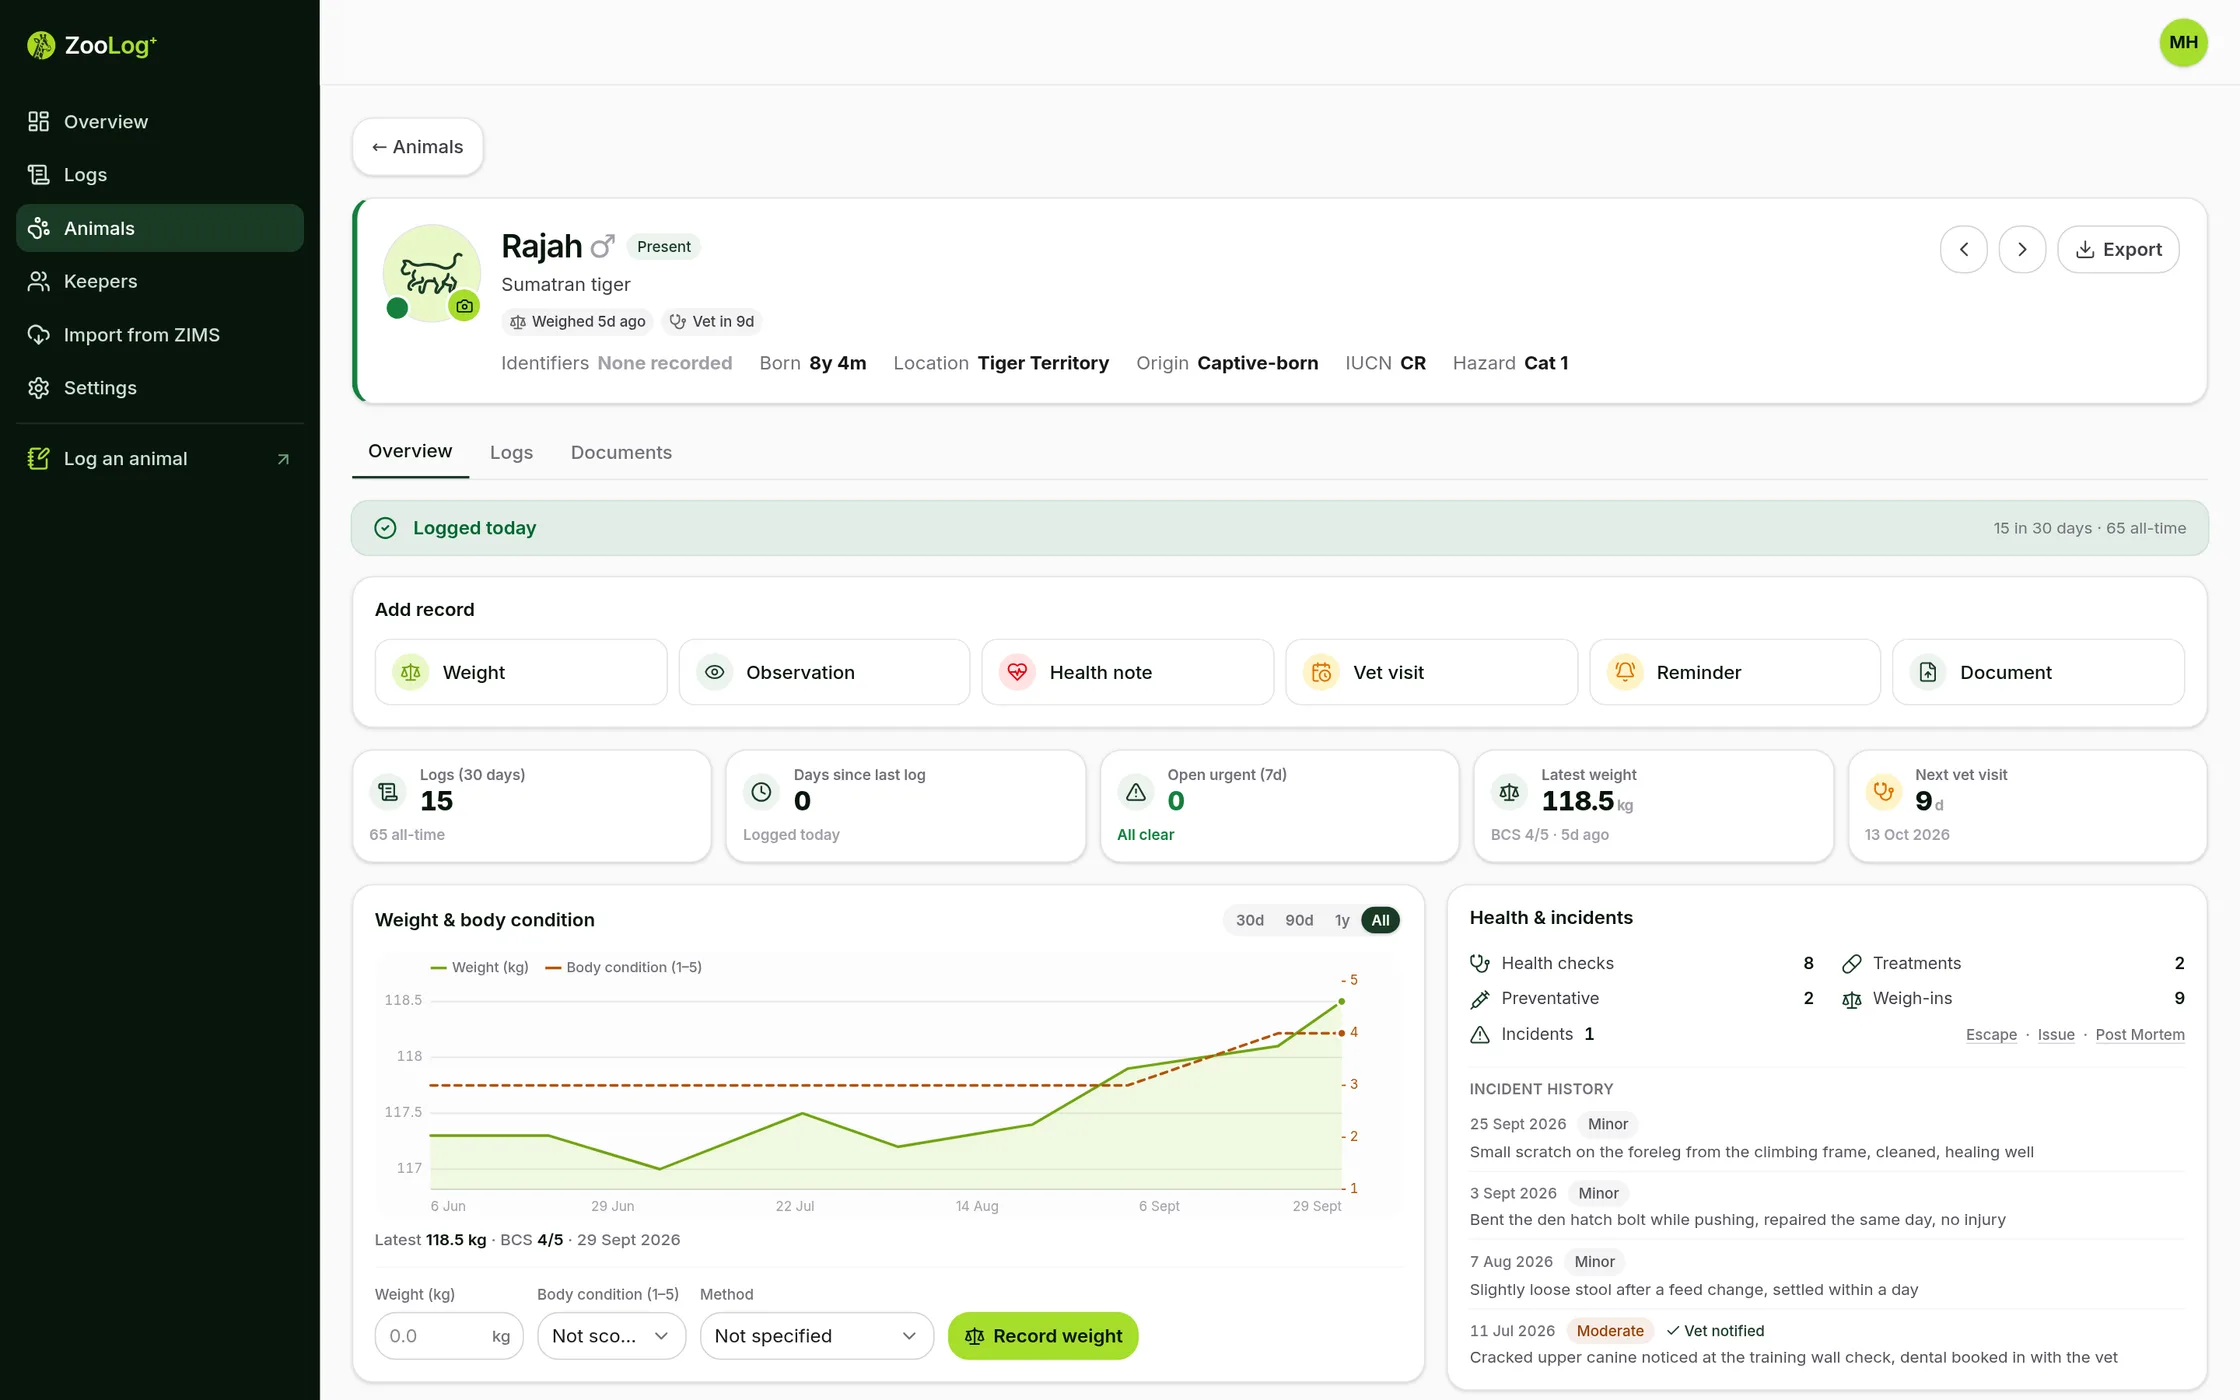
Task: Select the Overview tab
Action: tap(410, 451)
